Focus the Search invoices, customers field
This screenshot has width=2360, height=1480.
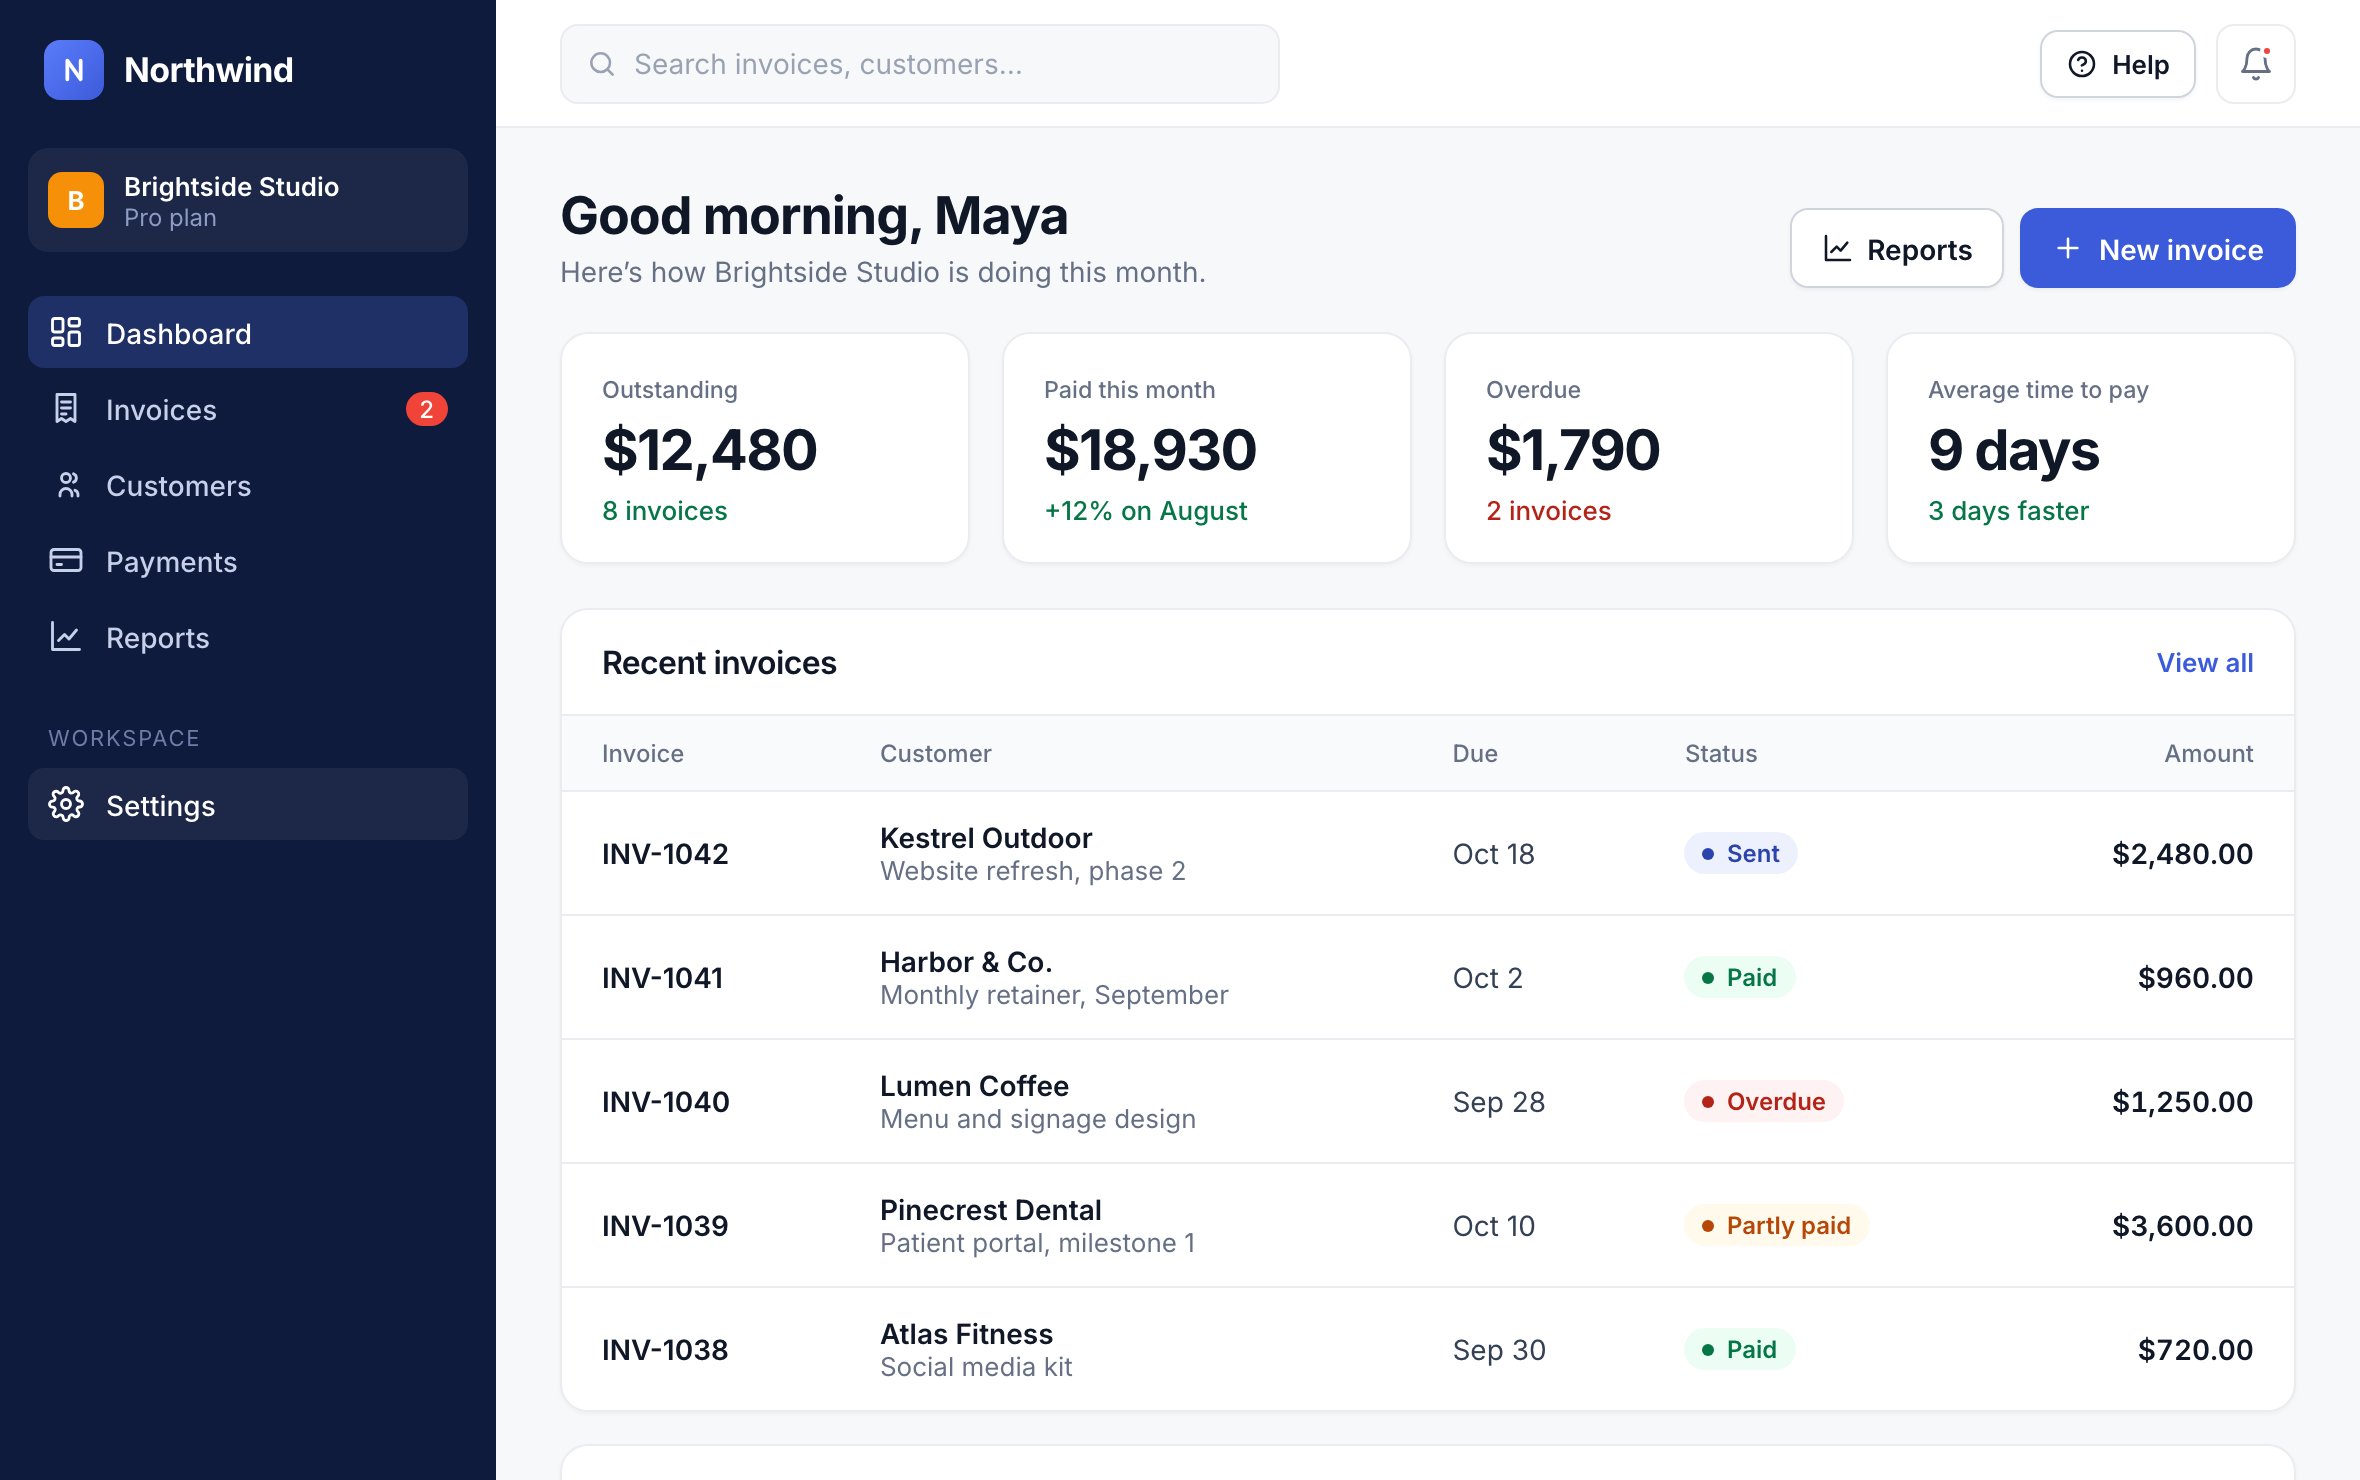point(920,64)
